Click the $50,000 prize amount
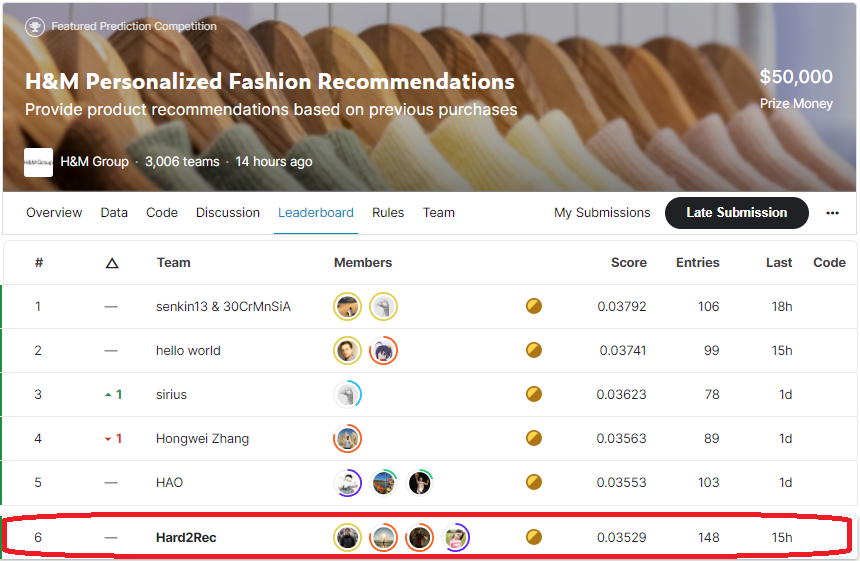Image resolution: width=860 pixels, height=561 pixels. click(796, 76)
